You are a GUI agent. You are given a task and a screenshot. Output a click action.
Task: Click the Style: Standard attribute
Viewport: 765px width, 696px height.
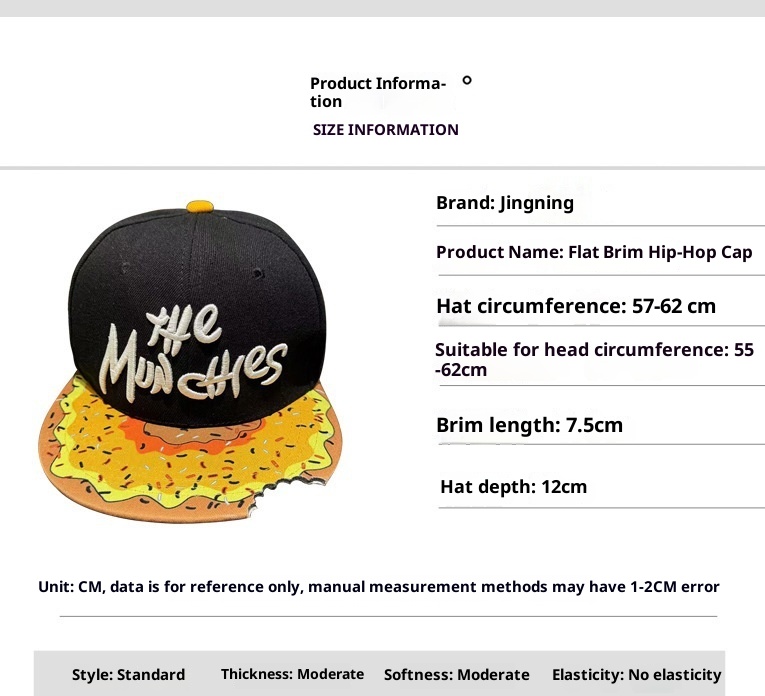(128, 674)
